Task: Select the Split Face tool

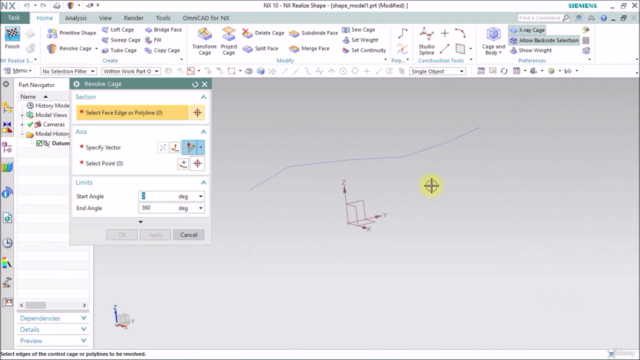Action: click(260, 49)
